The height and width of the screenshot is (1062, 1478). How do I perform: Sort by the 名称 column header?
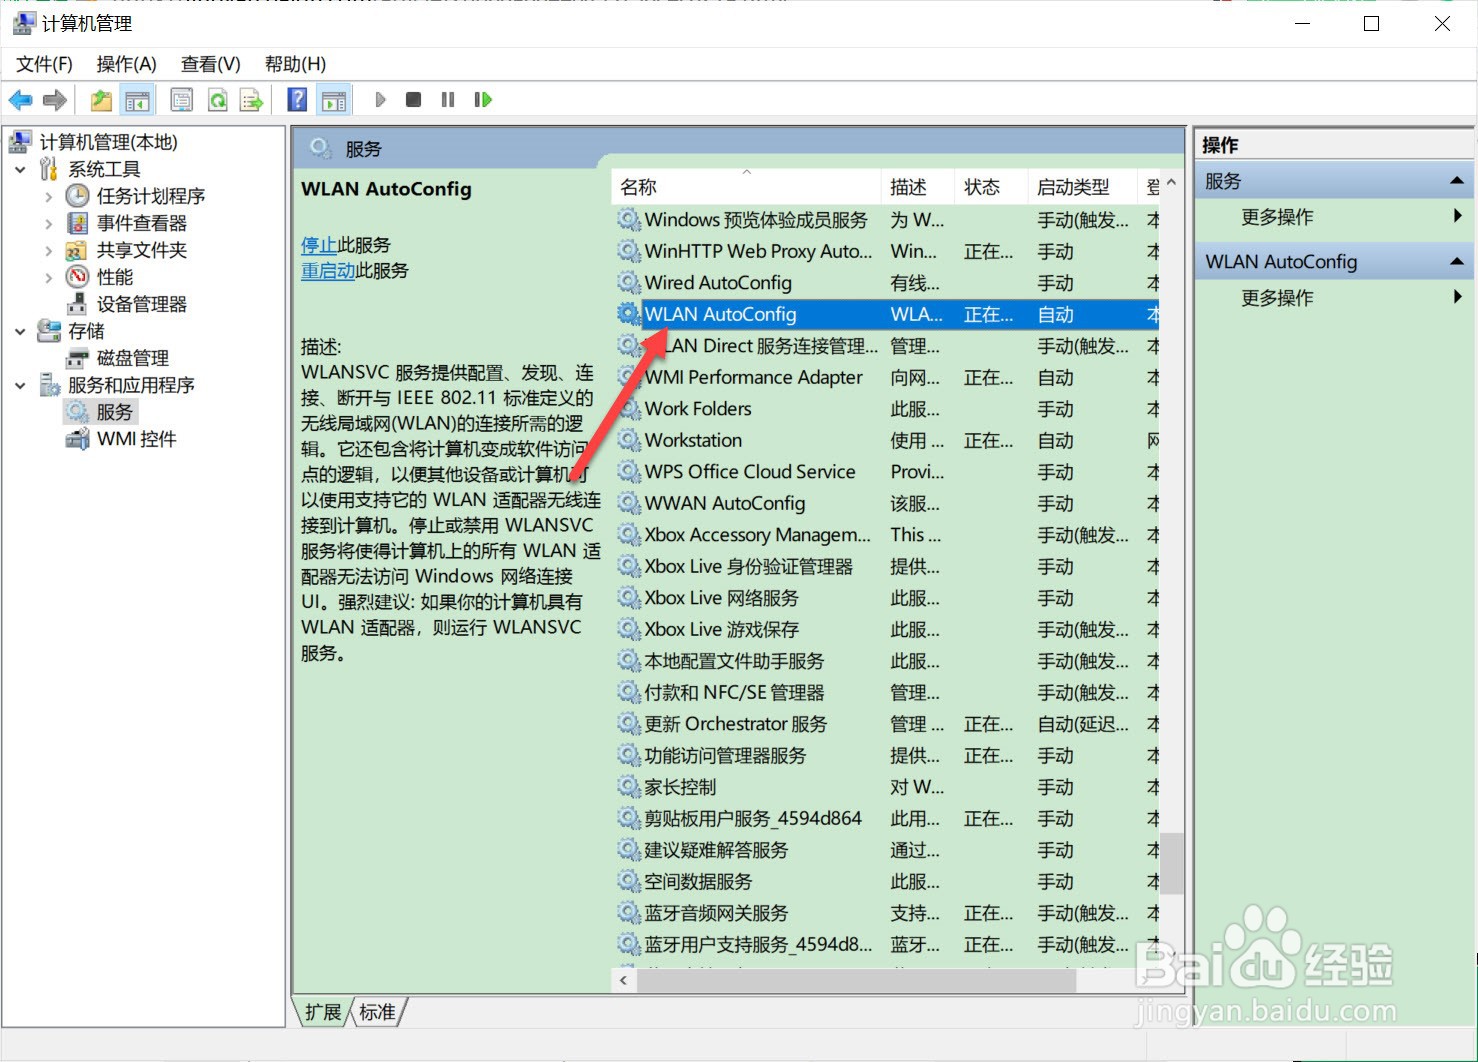coord(746,187)
